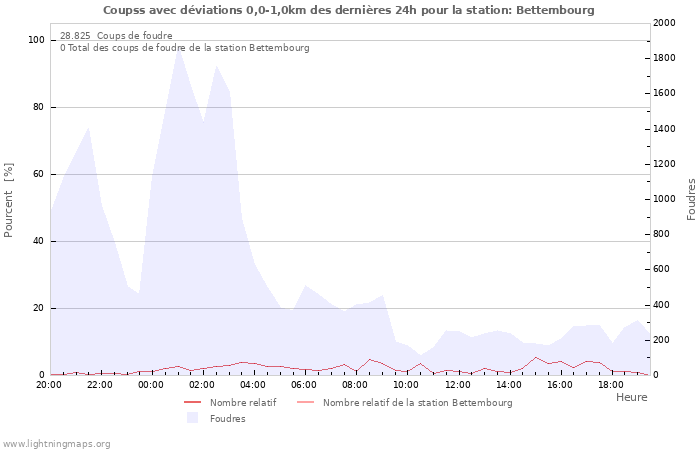
Task: Click the 20 percent axis value
Action: coord(38,308)
